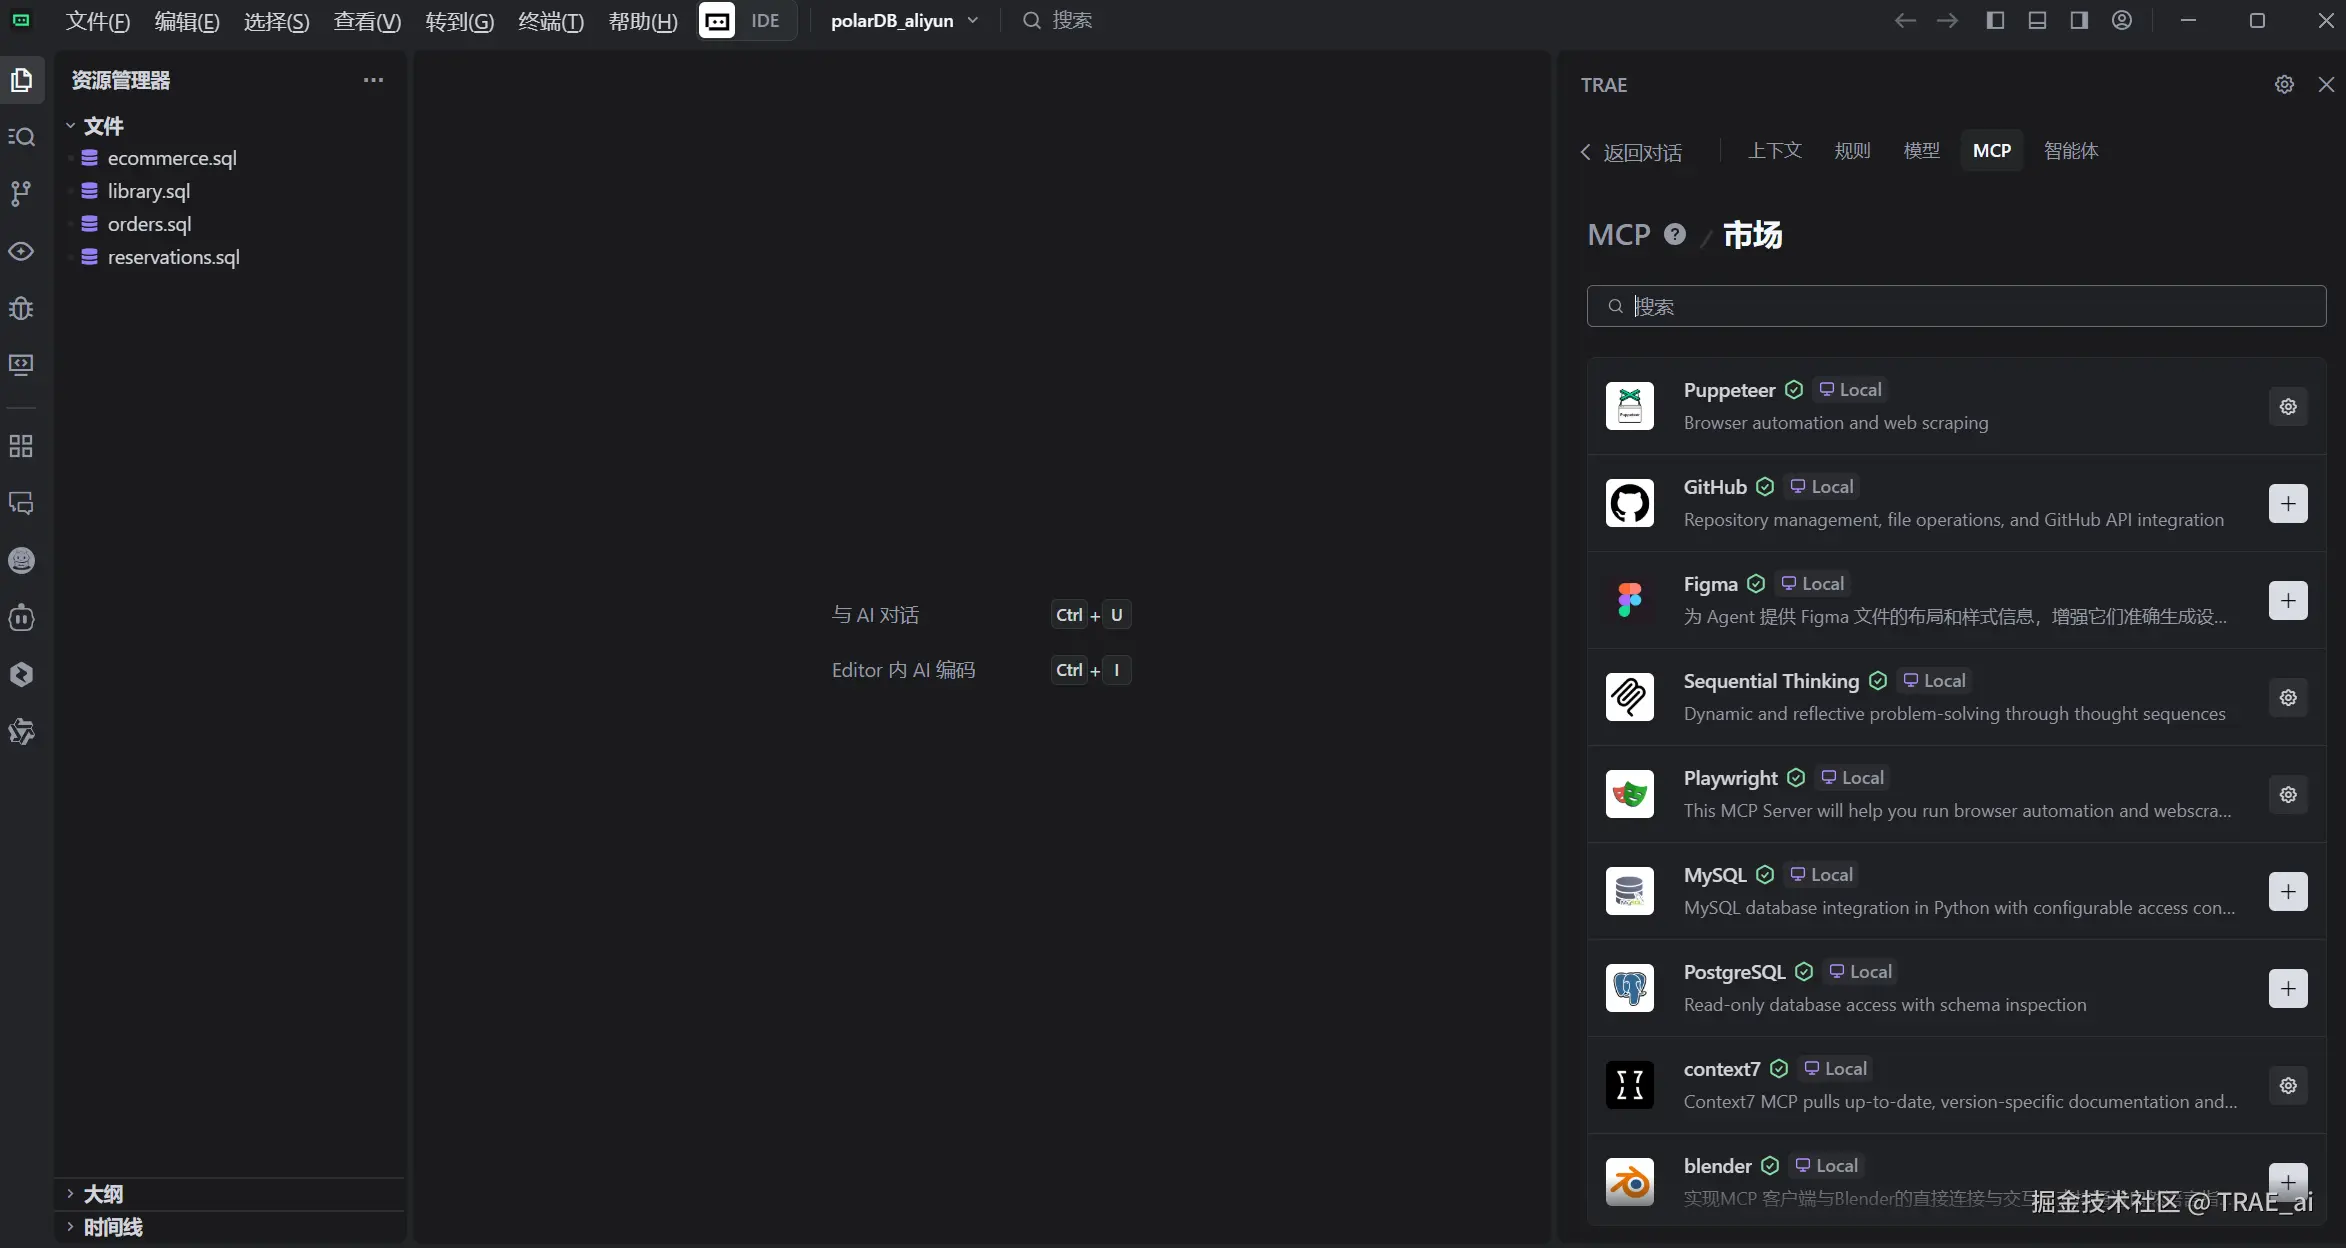Open the Source Control sidebar icon
2346x1248 pixels.
click(x=21, y=193)
